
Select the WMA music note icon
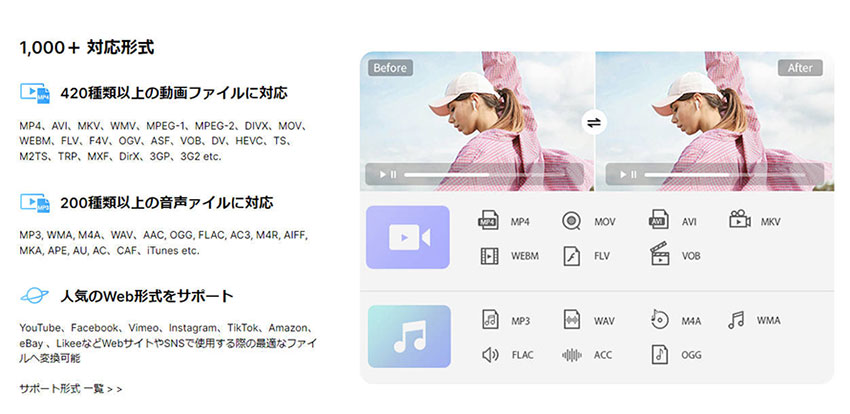[736, 320]
